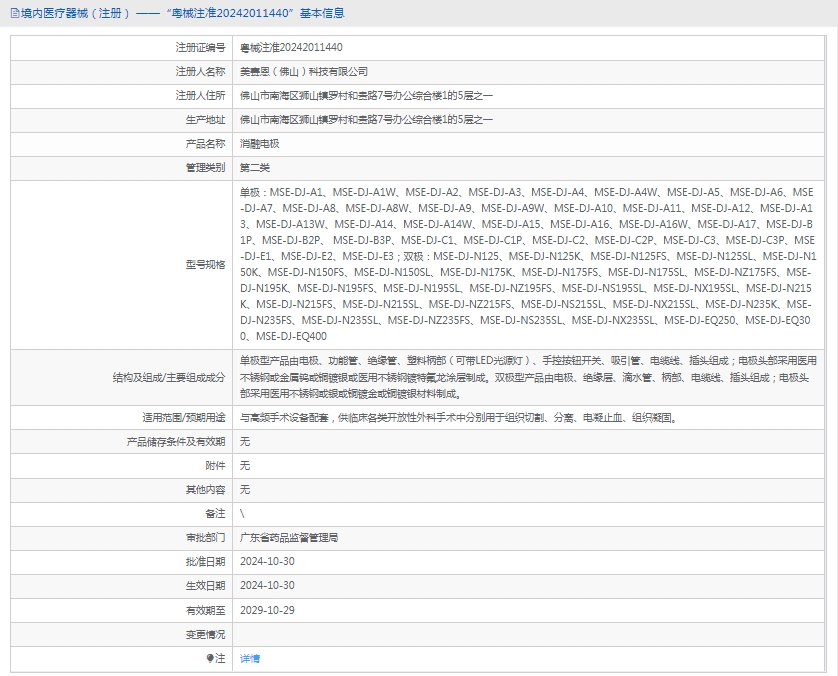Open the 详情 link in the 注 row

[x=249, y=658]
